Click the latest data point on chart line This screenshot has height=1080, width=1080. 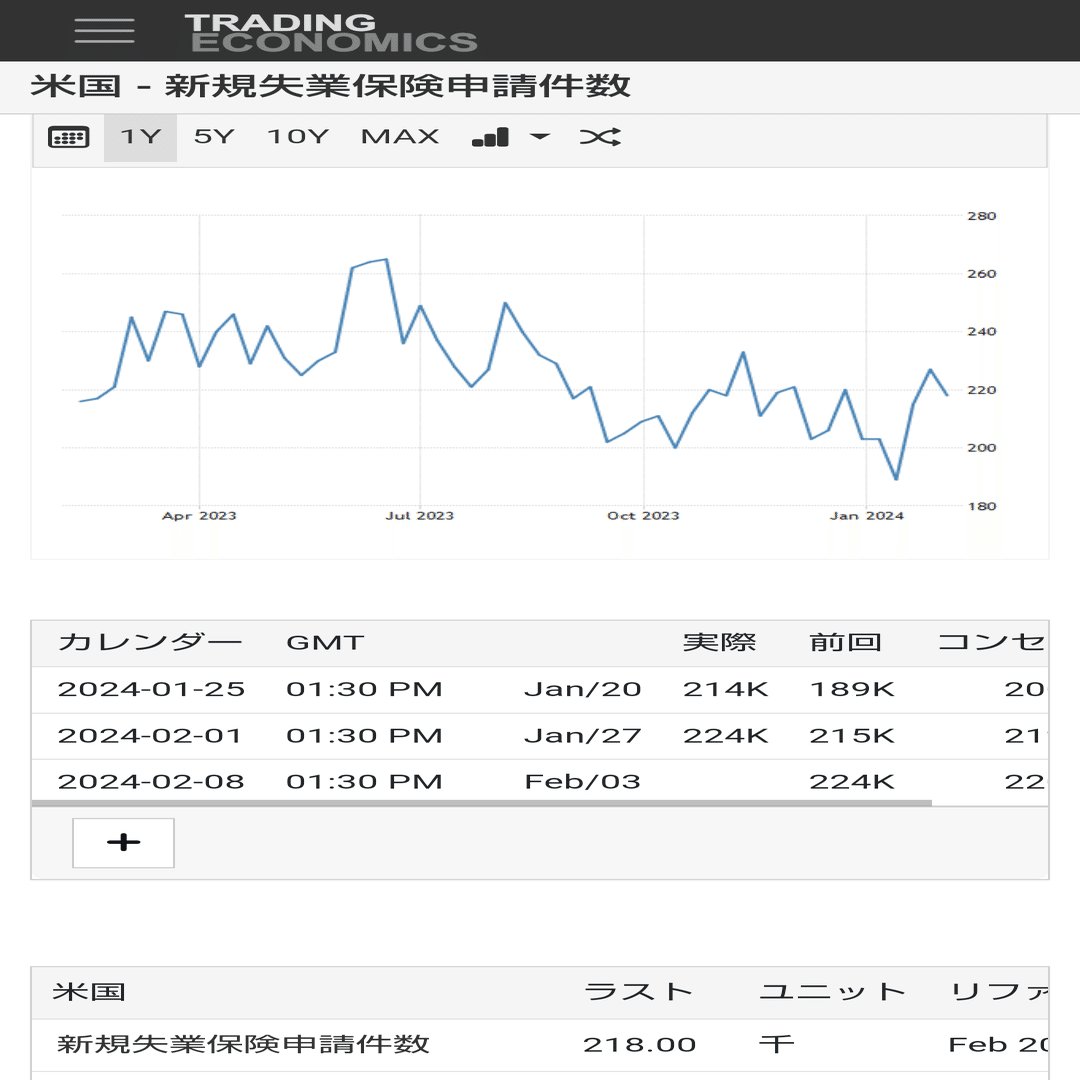click(947, 395)
